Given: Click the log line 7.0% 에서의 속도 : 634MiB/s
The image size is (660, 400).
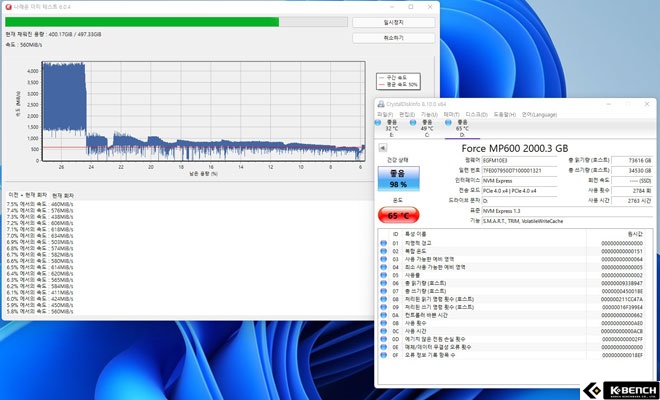Looking at the screenshot, I should tap(40, 236).
